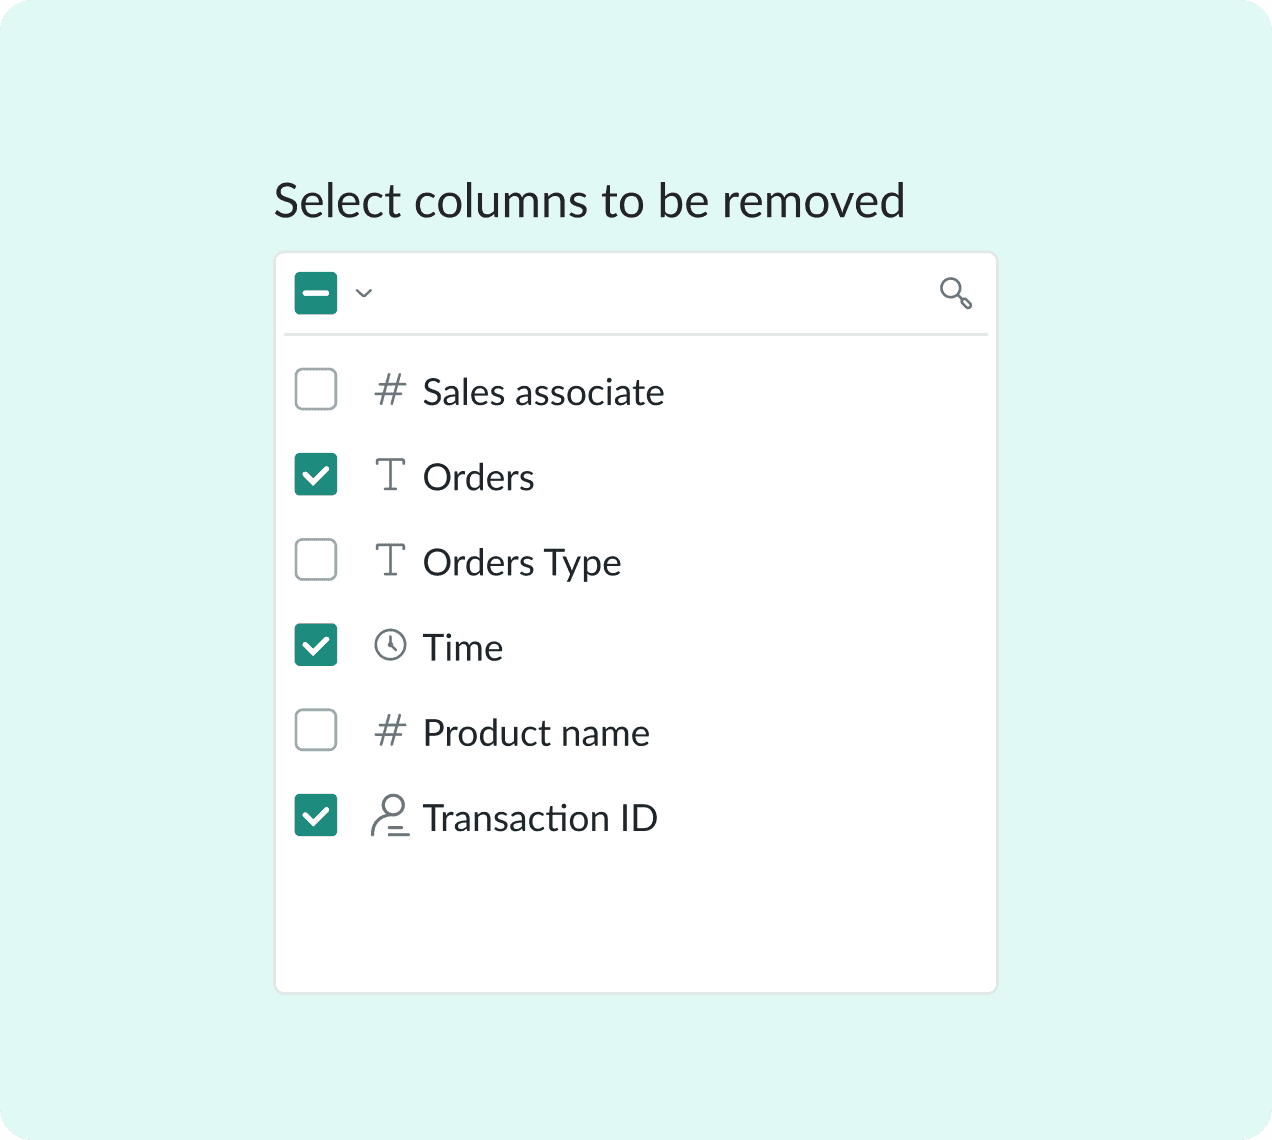
Task: Click the Time column label
Action: coord(463,648)
